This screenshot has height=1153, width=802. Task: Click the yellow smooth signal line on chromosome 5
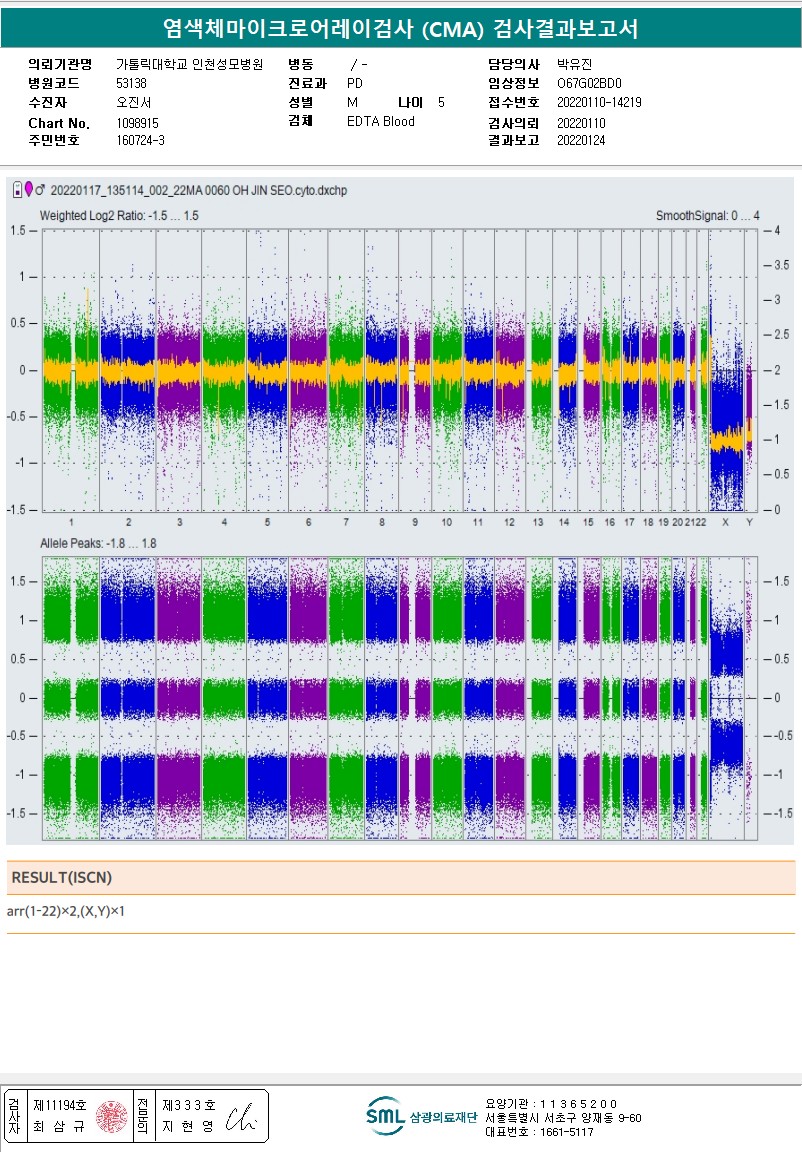click(x=267, y=372)
